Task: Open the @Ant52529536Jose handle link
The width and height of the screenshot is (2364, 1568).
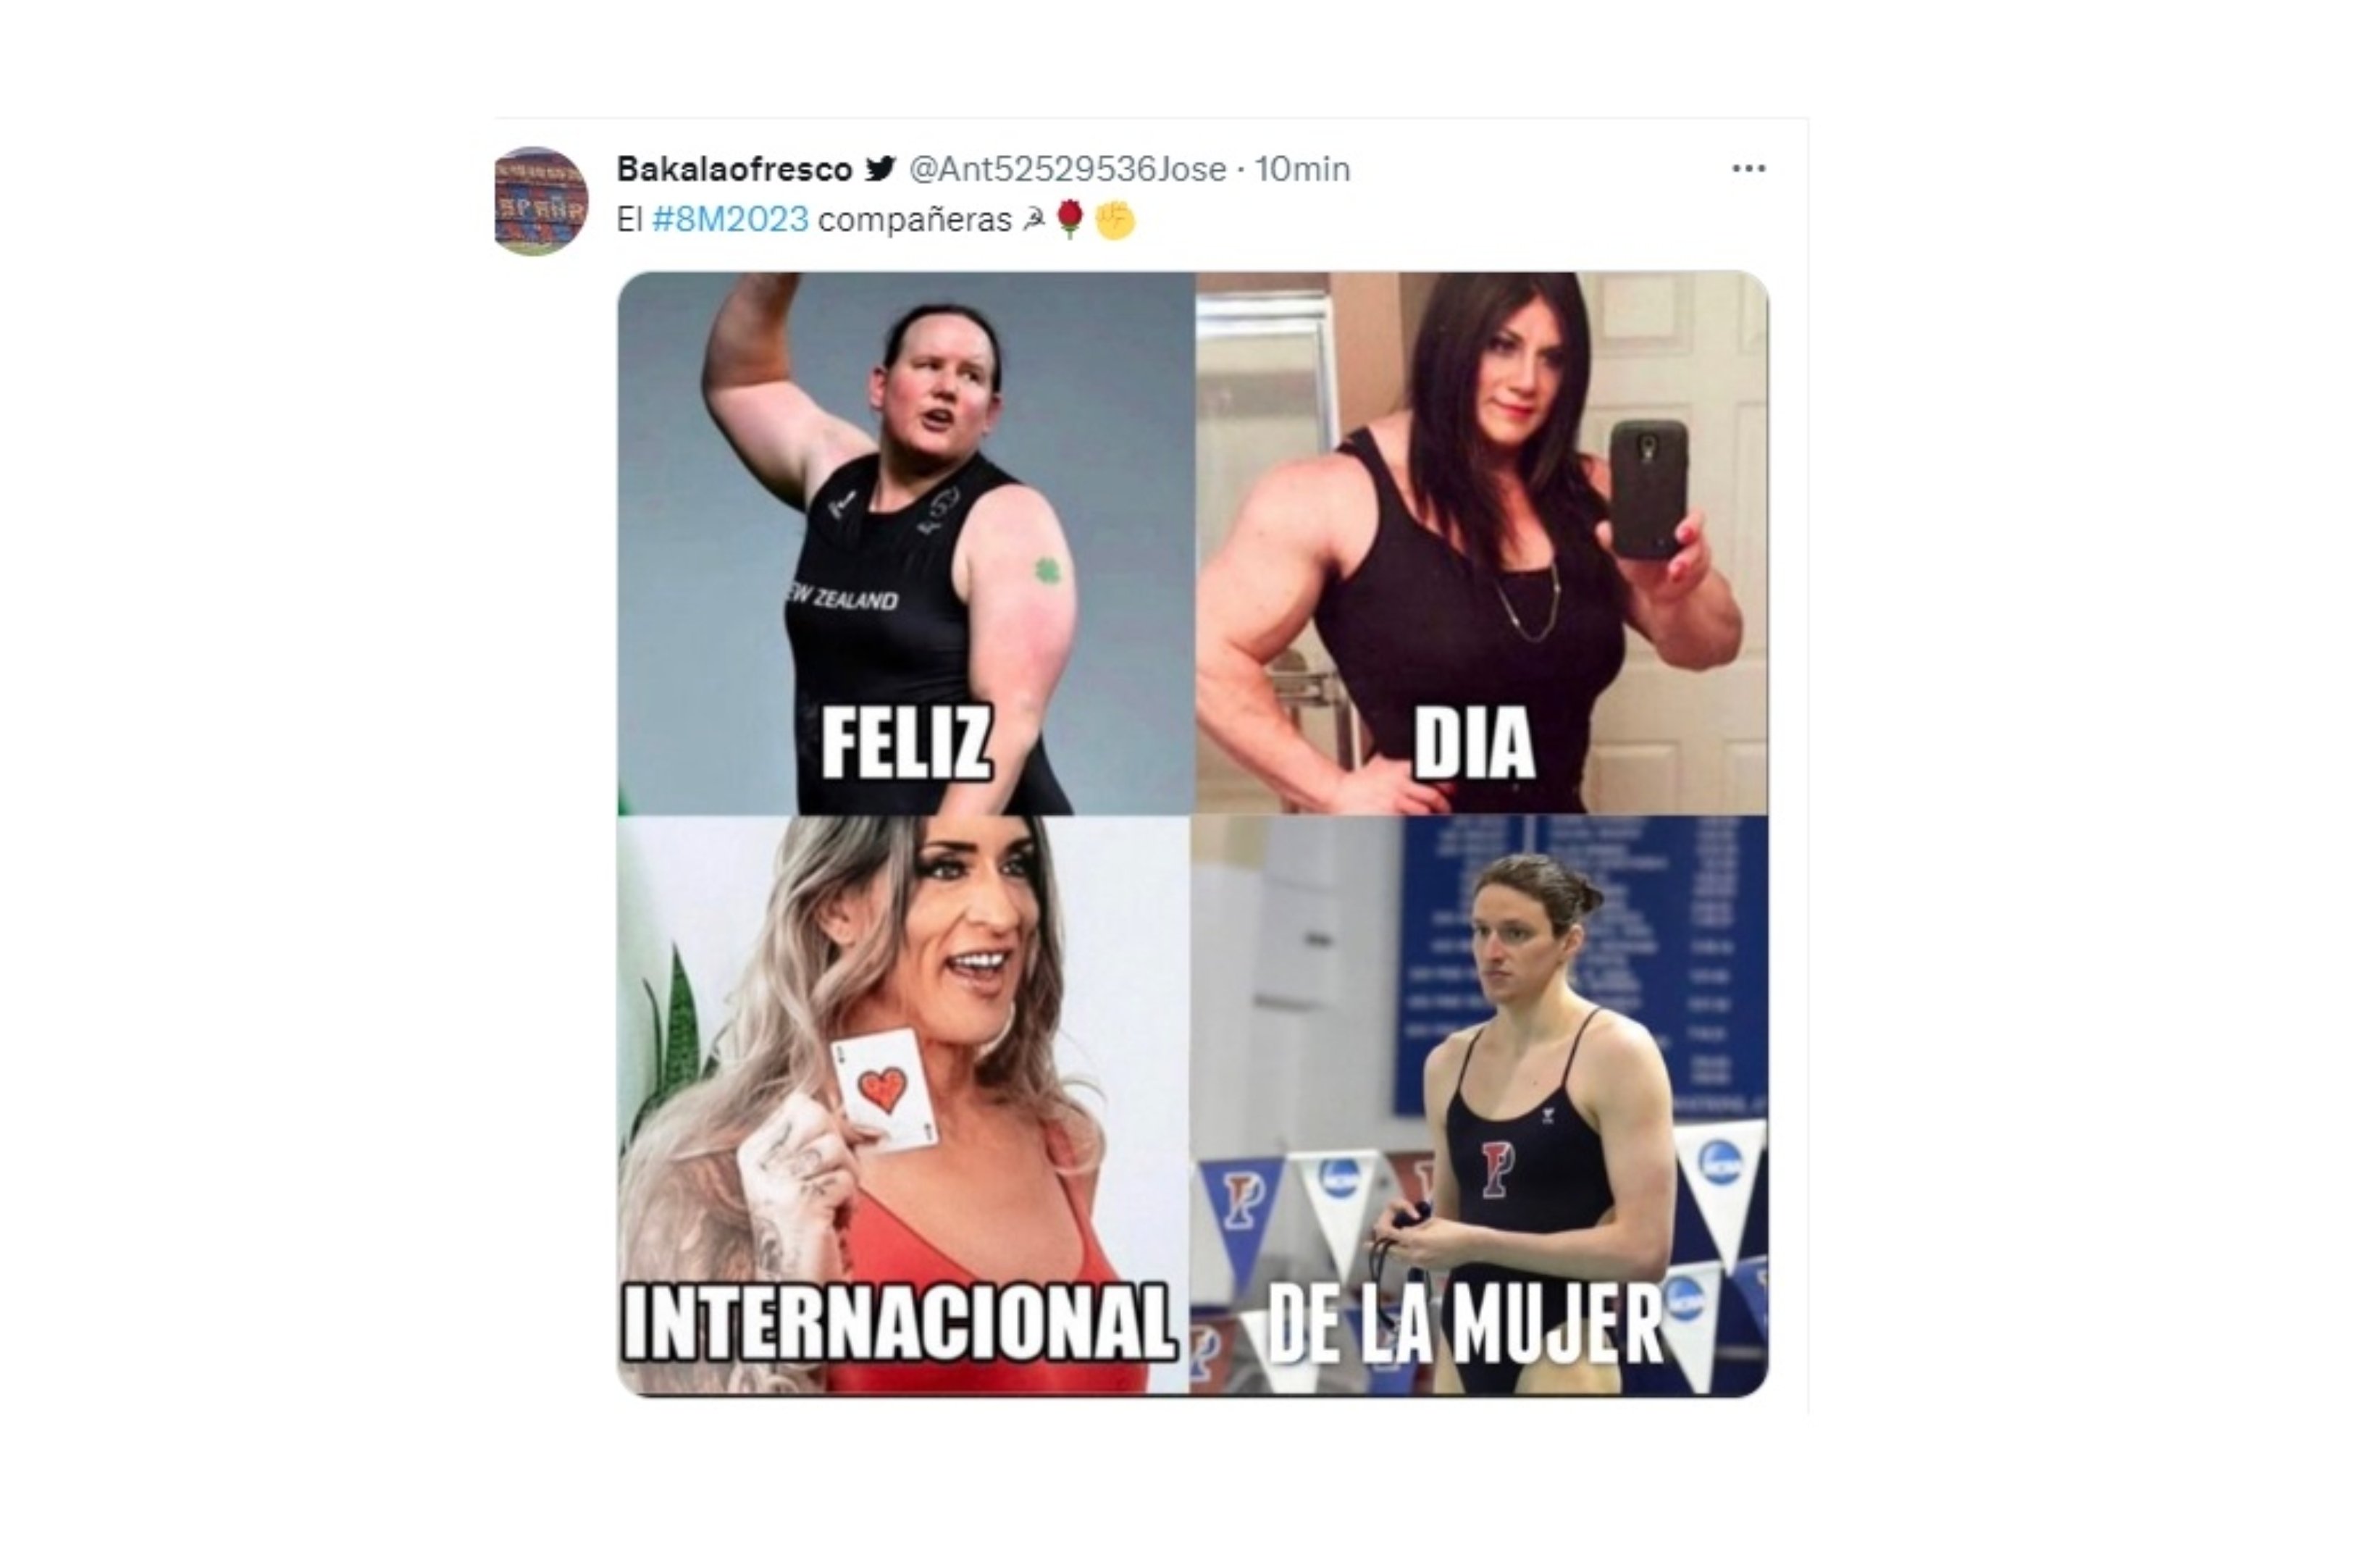Action: tap(1067, 169)
